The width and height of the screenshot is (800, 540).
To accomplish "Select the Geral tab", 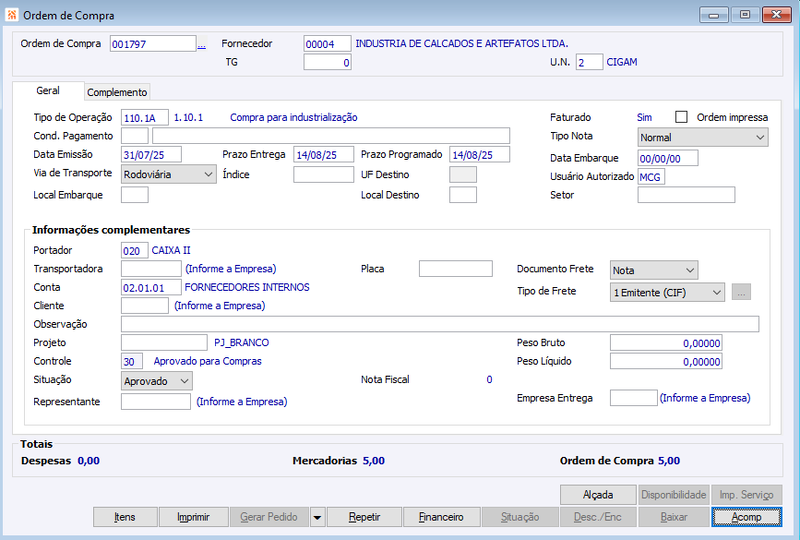I will (x=48, y=90).
